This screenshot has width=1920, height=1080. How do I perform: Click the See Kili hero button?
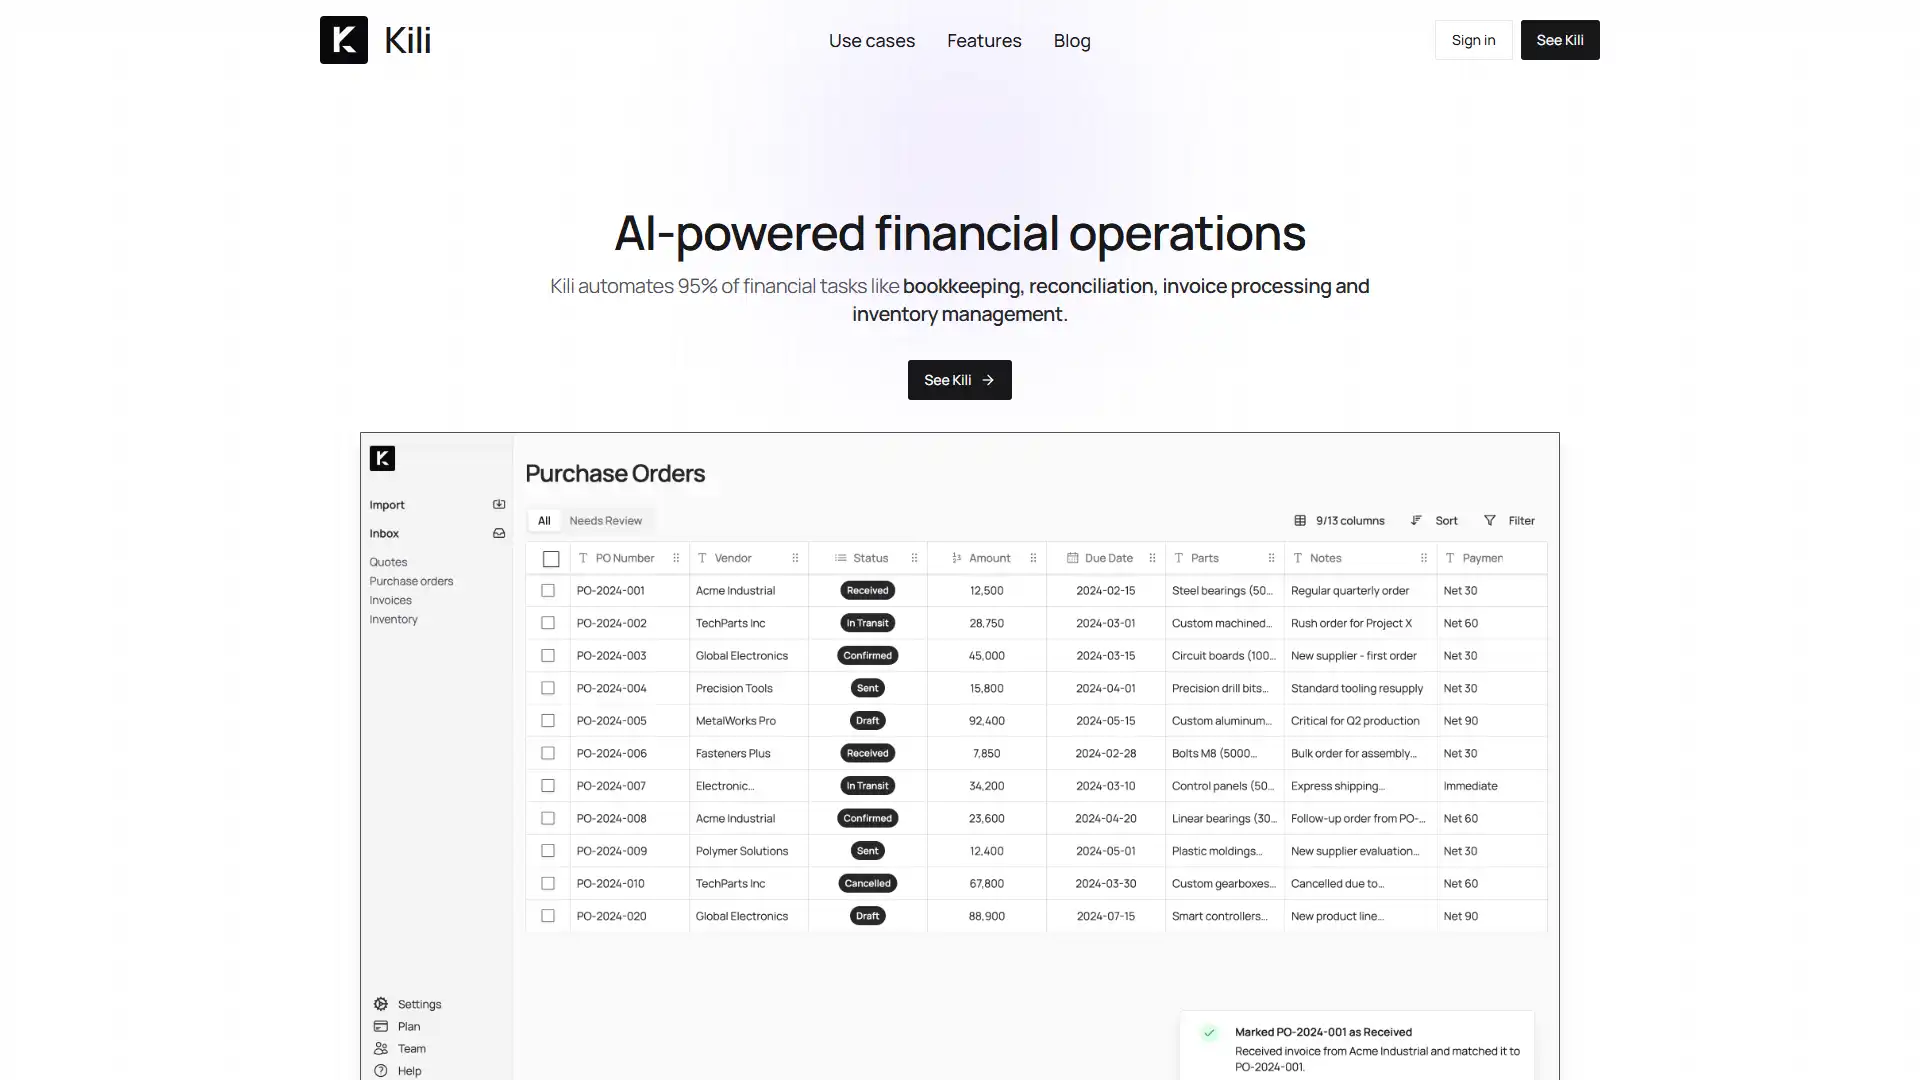tap(960, 380)
